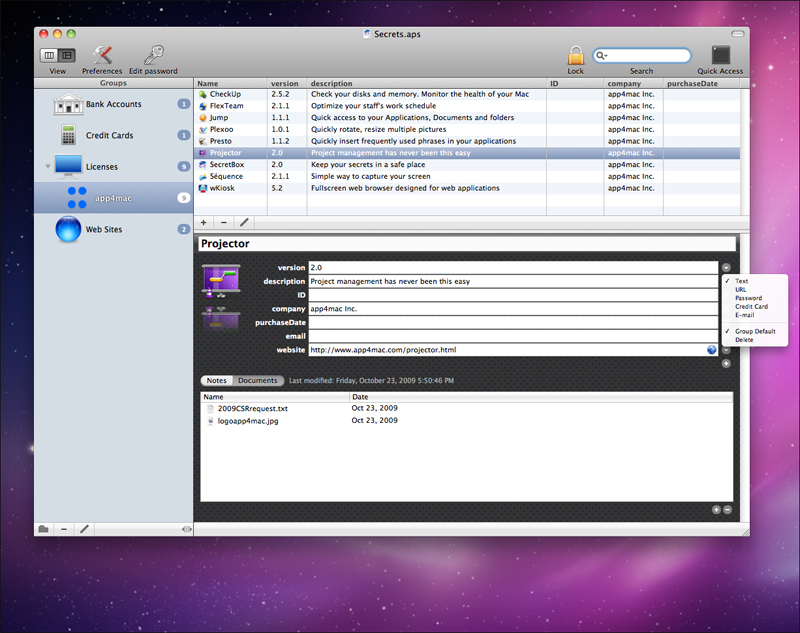Screen dimensions: 800x633
Task: Select the Séquence entry icon
Action: pos(203,176)
